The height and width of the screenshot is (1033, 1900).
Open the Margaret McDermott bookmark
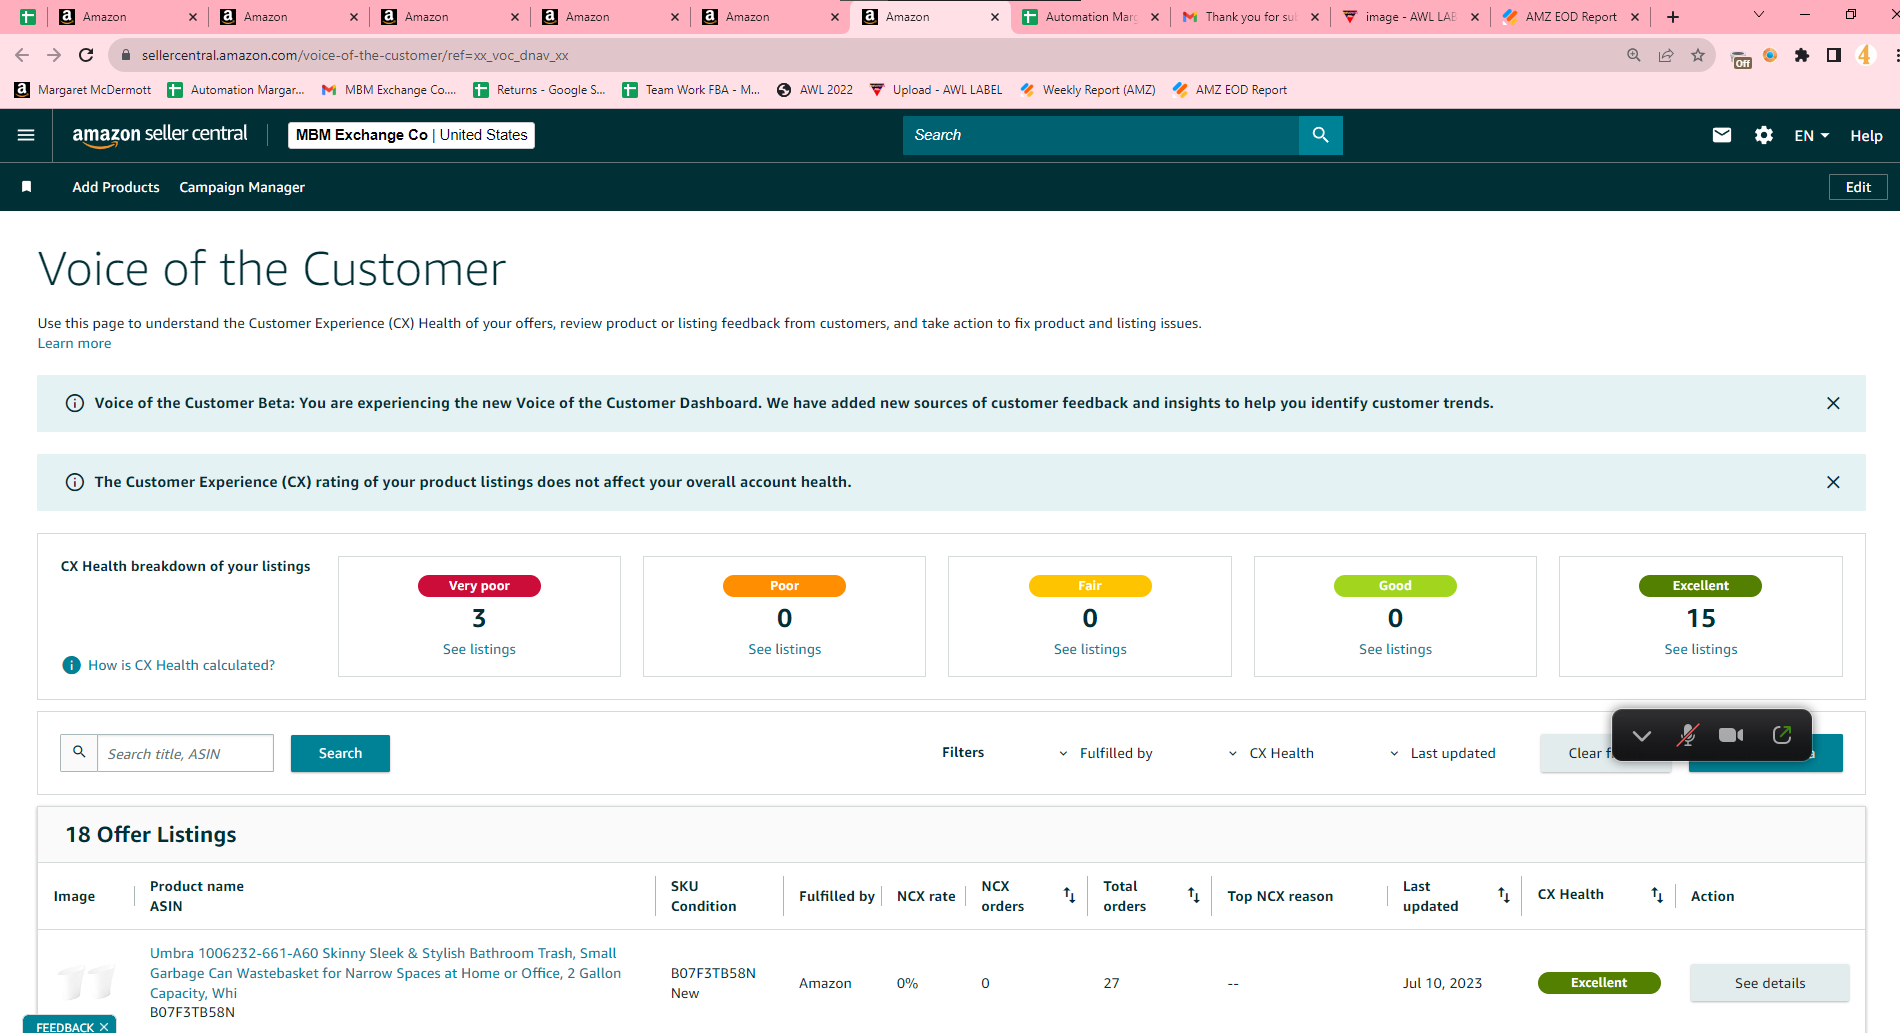[83, 90]
